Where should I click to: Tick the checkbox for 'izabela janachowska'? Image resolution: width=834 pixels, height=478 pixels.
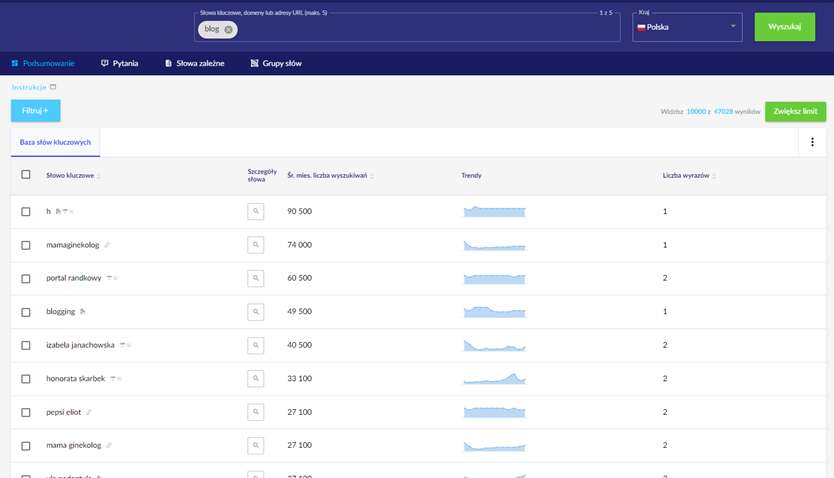(x=26, y=345)
